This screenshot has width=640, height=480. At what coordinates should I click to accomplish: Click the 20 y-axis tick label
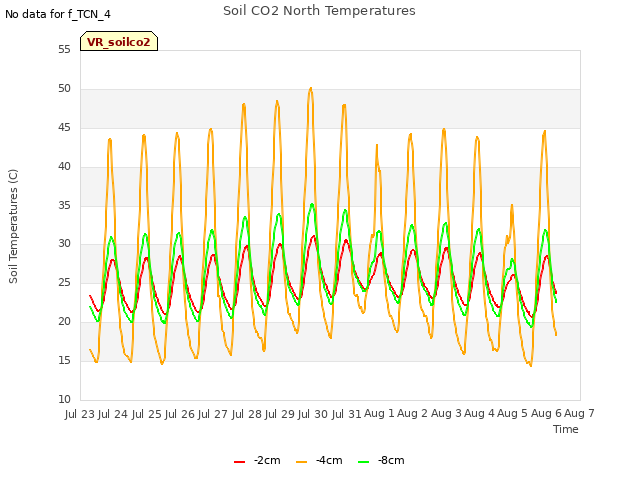(64, 322)
